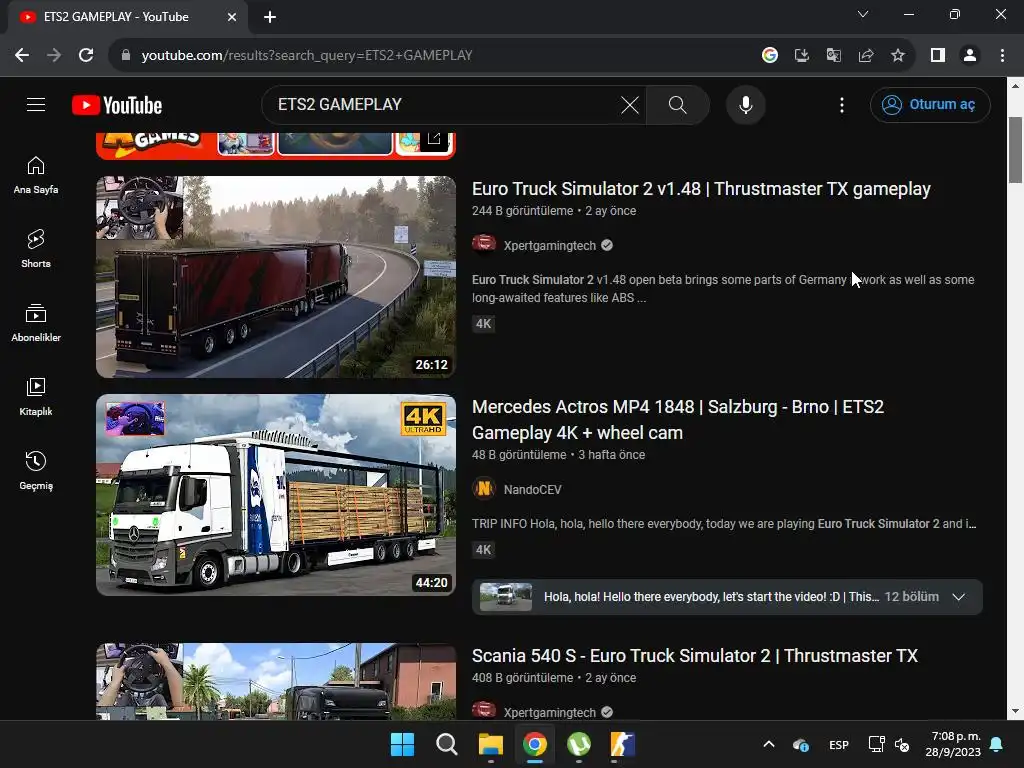This screenshot has height=768, width=1024.
Task: Open YouTube settings three-dot menu
Action: pos(842,104)
